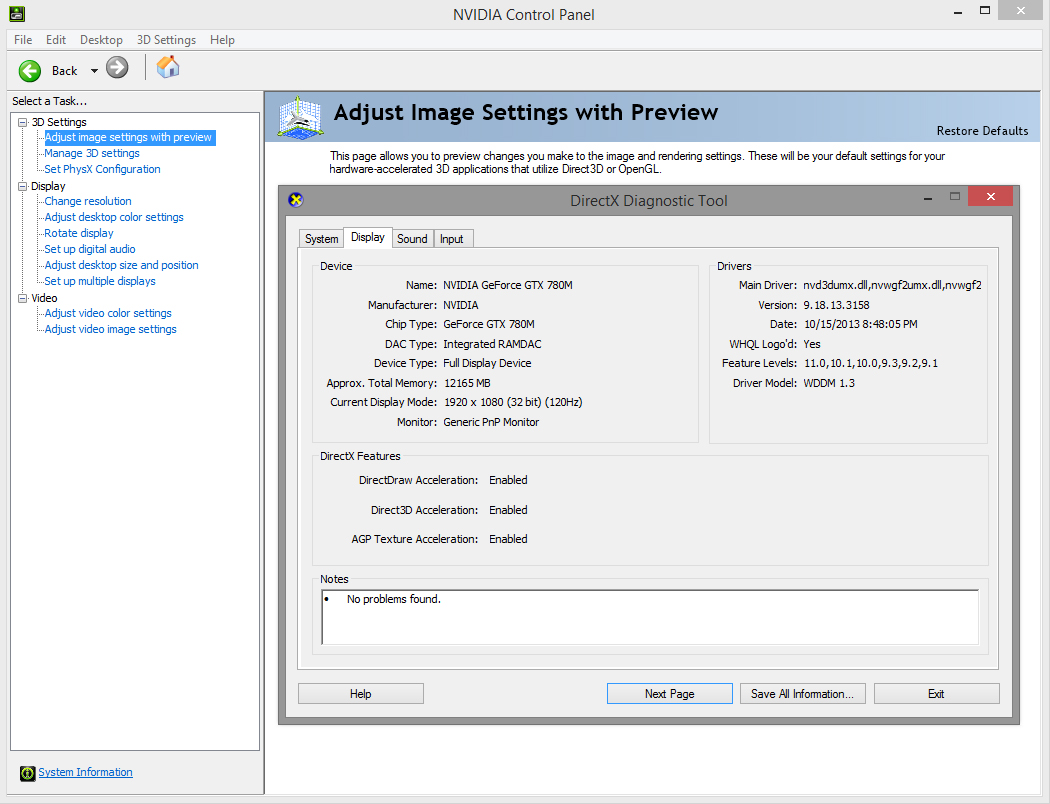Switch to the Sound tab
1050x804 pixels.
tap(412, 239)
